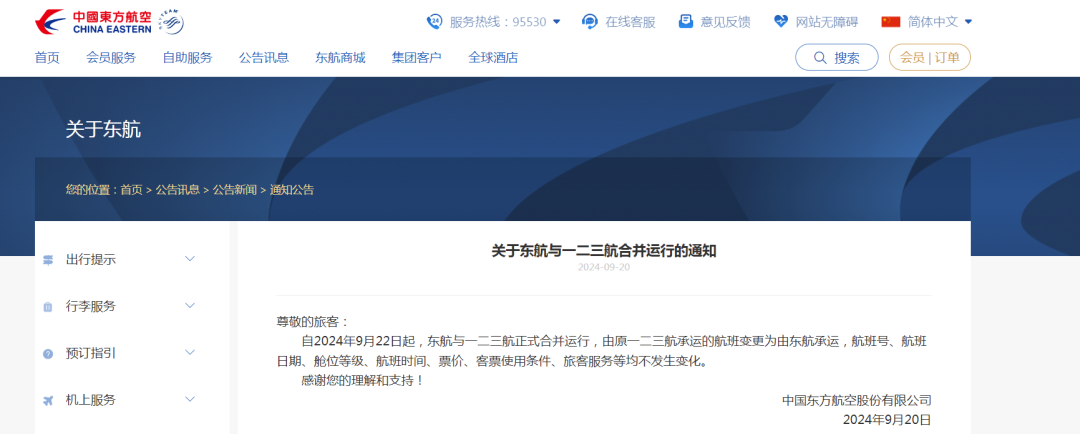Click the online customer service chat icon

[590, 21]
